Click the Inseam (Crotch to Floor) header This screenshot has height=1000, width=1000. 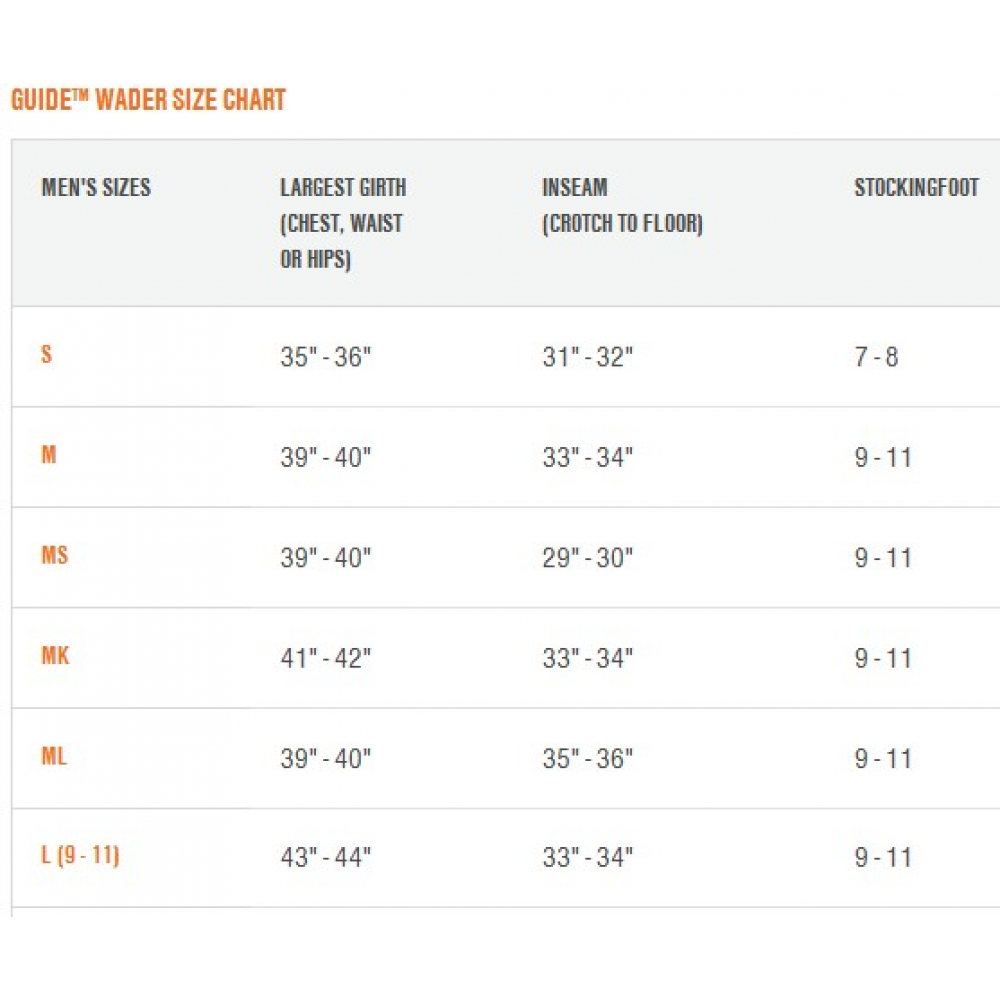point(622,205)
